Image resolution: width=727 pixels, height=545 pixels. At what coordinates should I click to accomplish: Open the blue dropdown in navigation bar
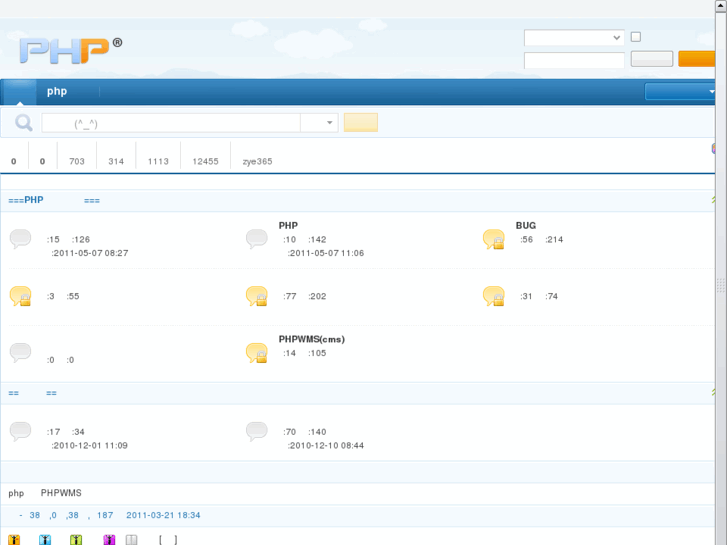click(682, 92)
